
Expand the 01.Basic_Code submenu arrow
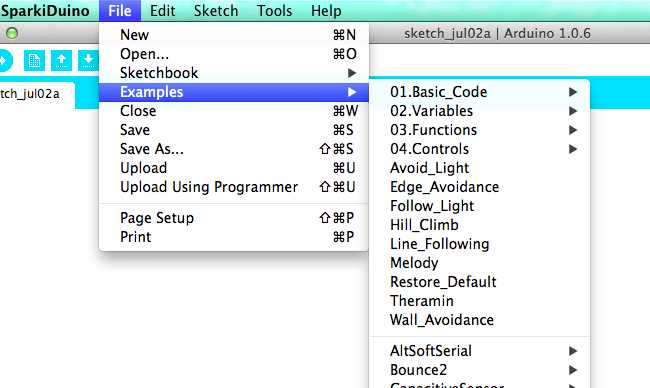[573, 92]
